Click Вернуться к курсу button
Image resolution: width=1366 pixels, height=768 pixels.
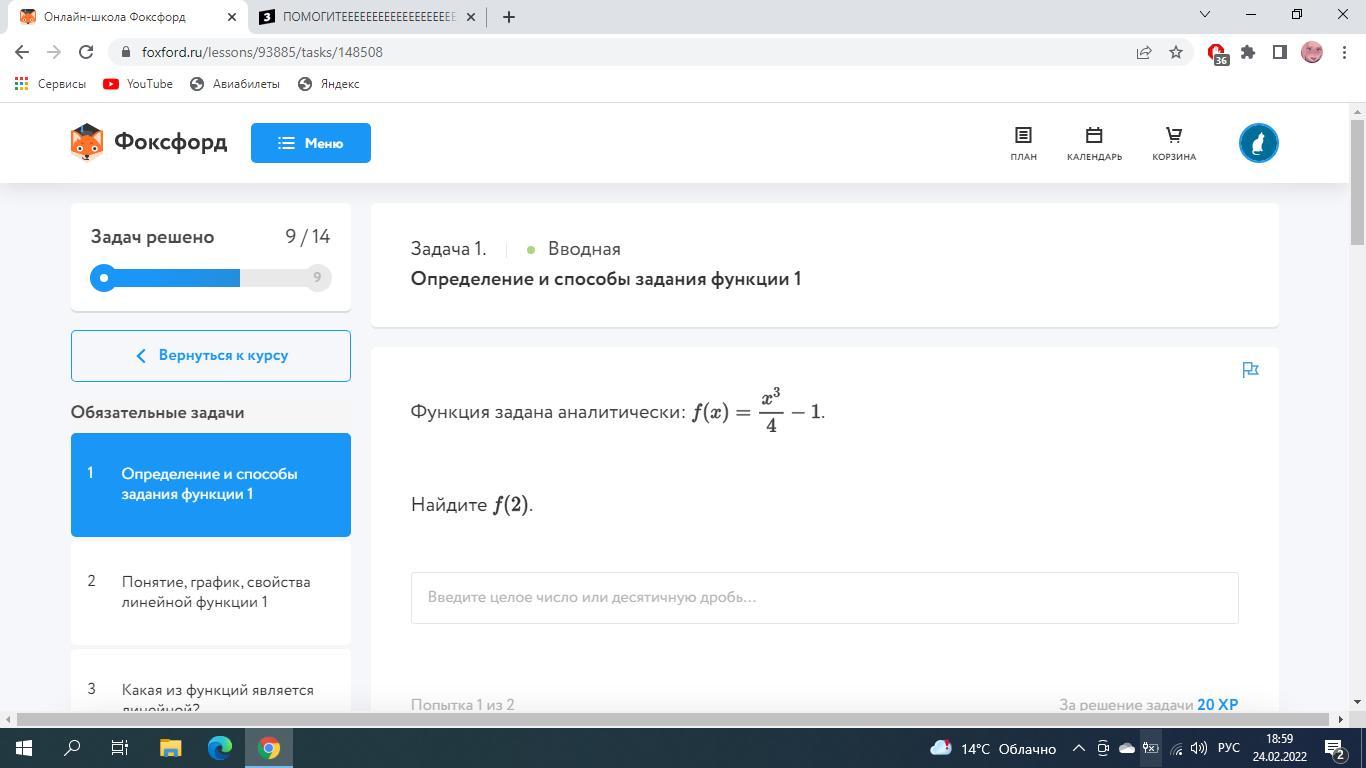point(211,356)
